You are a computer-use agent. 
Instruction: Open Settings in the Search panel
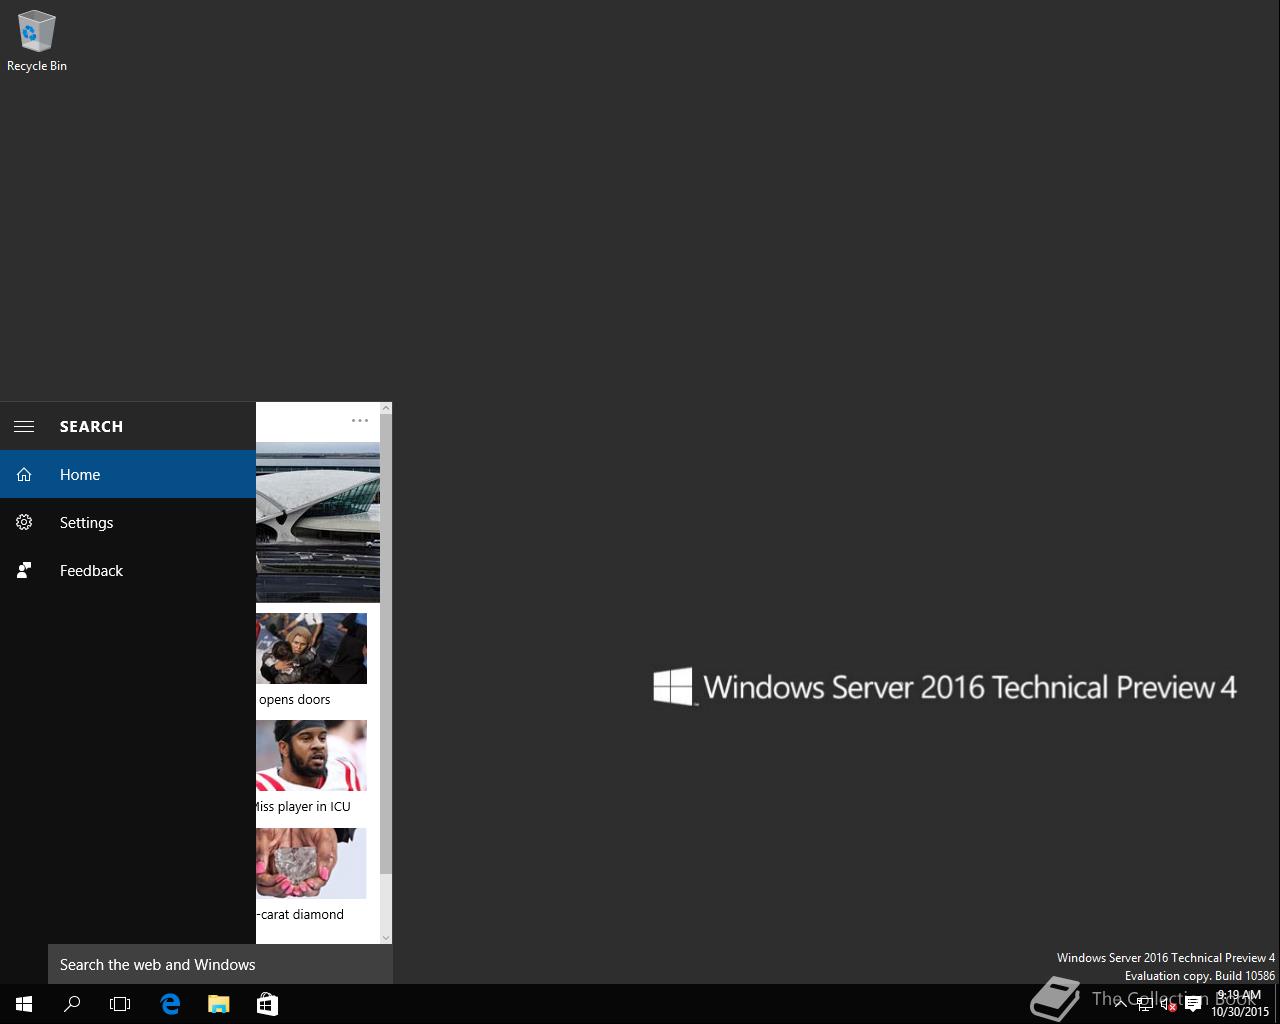(128, 522)
